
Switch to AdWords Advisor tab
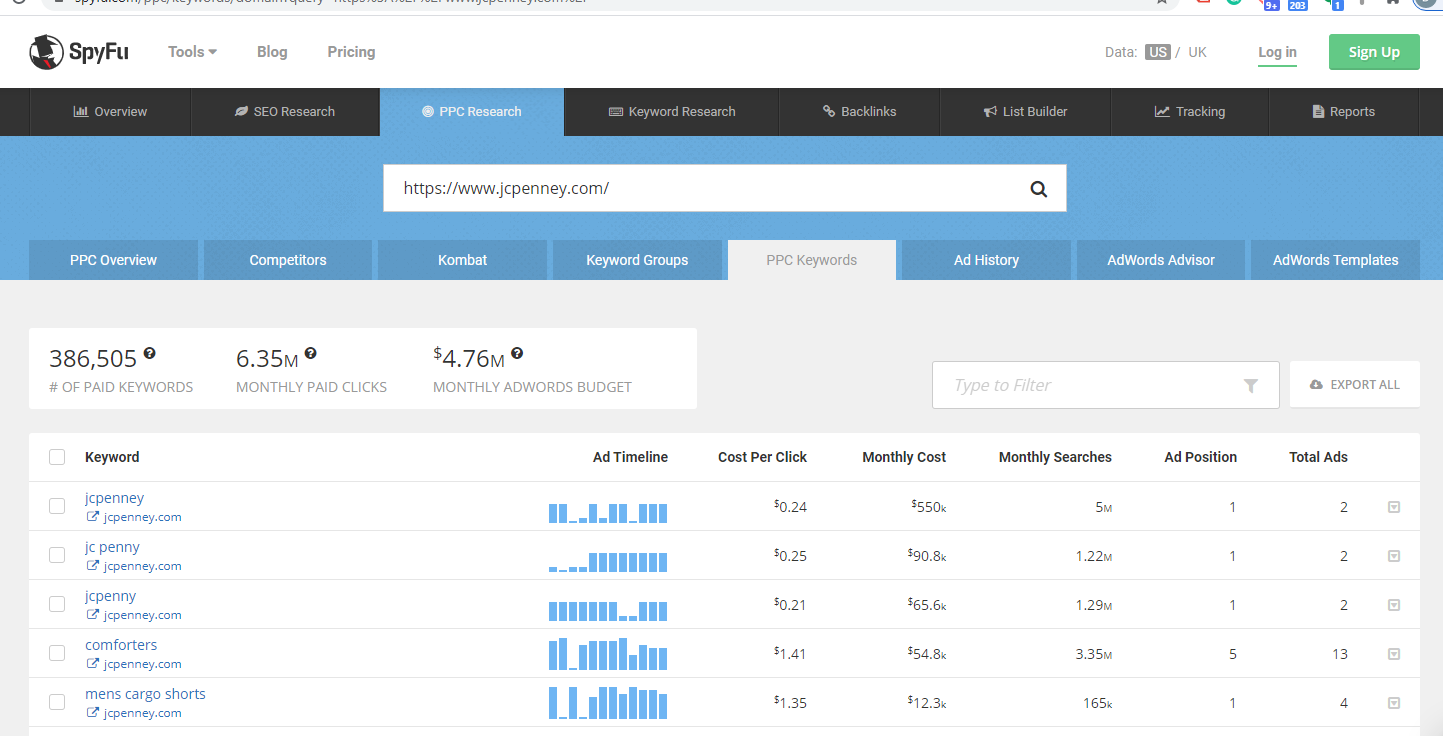1161,260
